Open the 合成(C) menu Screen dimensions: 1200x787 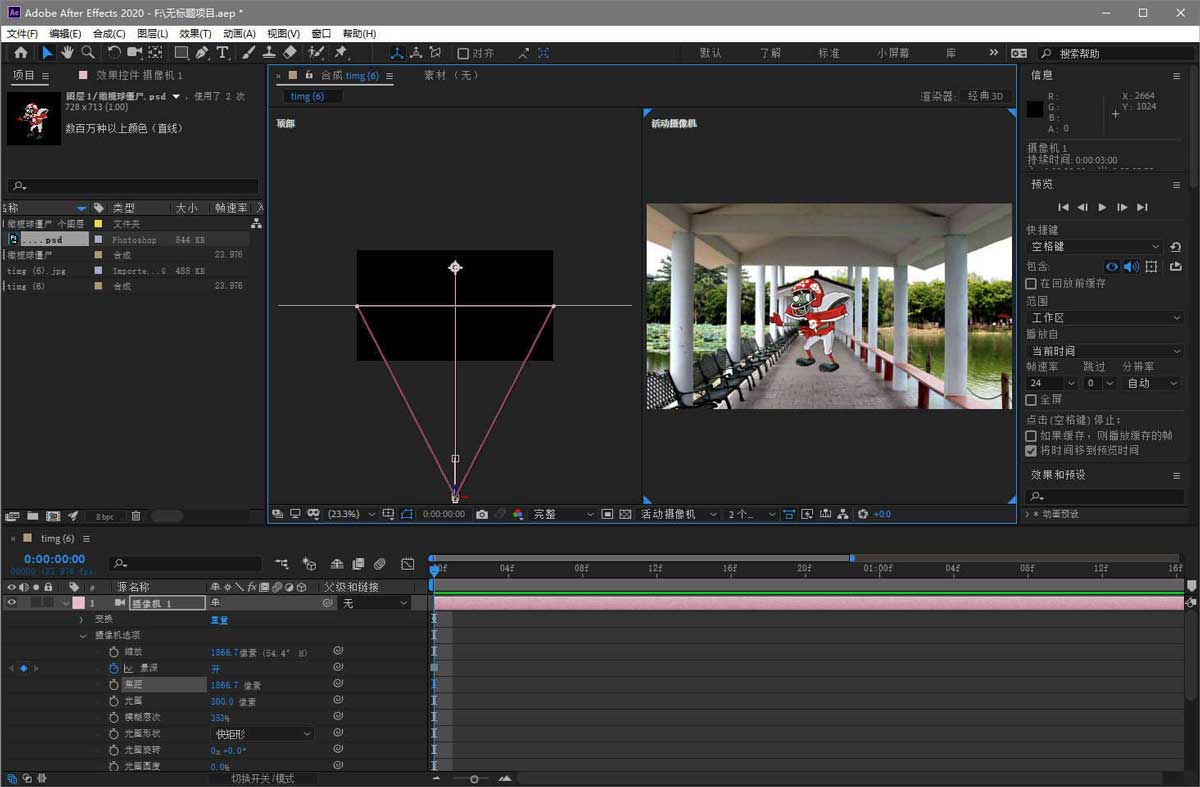(109, 34)
